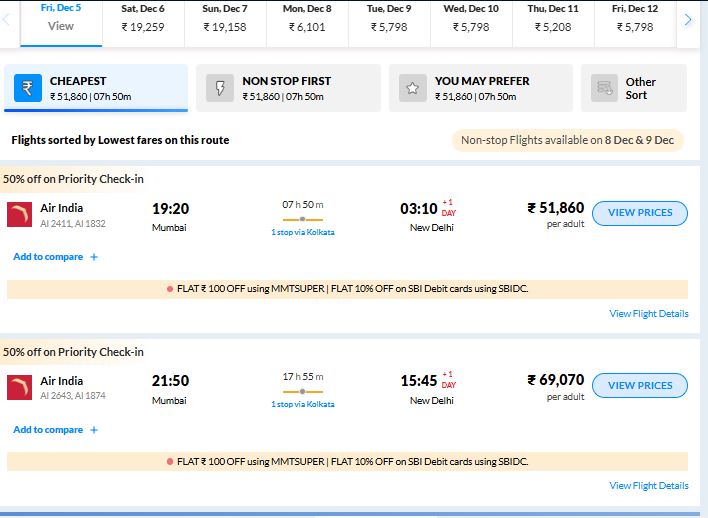The height and width of the screenshot is (518, 708).
Task: Sort flights by You May Prefer
Action: coord(481,88)
